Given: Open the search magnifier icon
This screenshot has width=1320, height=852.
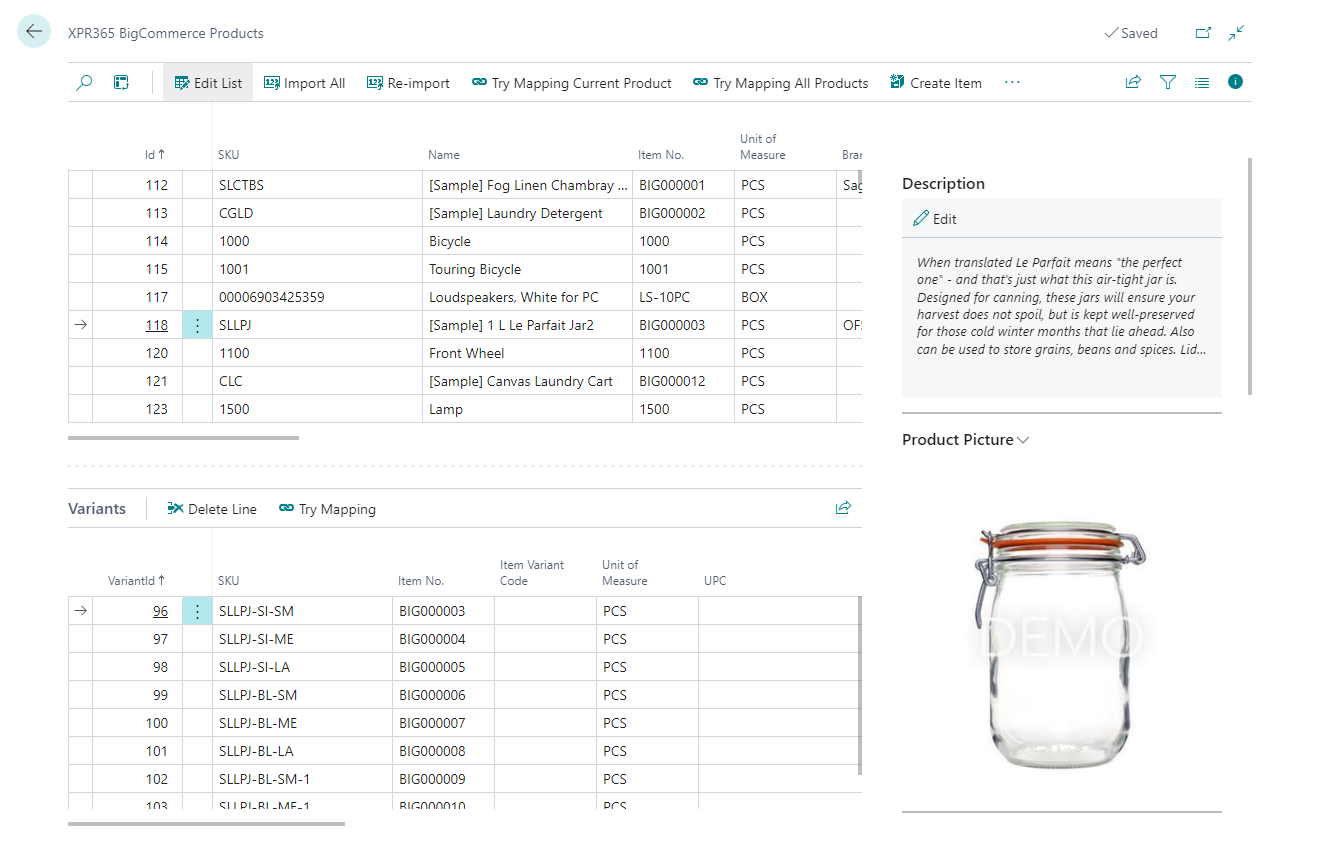Looking at the screenshot, I should pyautogui.click(x=84, y=83).
